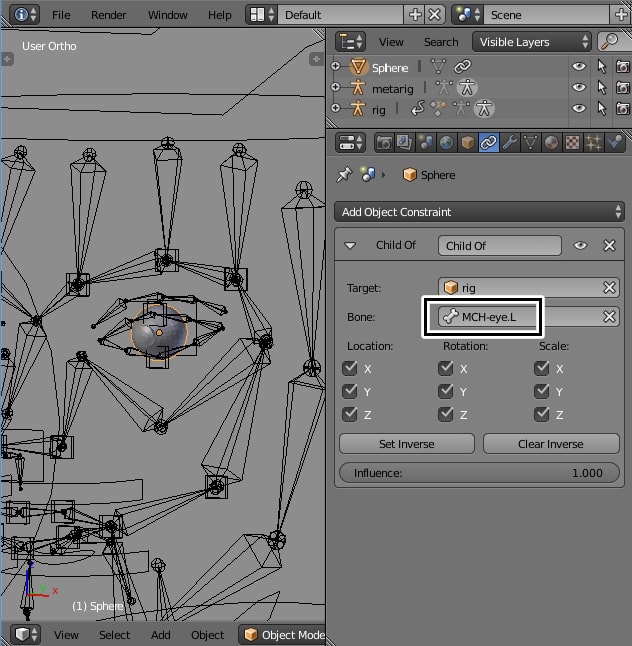Toggle Child Of constraint visibility eye
Screen dimensions: 632x646
coord(580,246)
